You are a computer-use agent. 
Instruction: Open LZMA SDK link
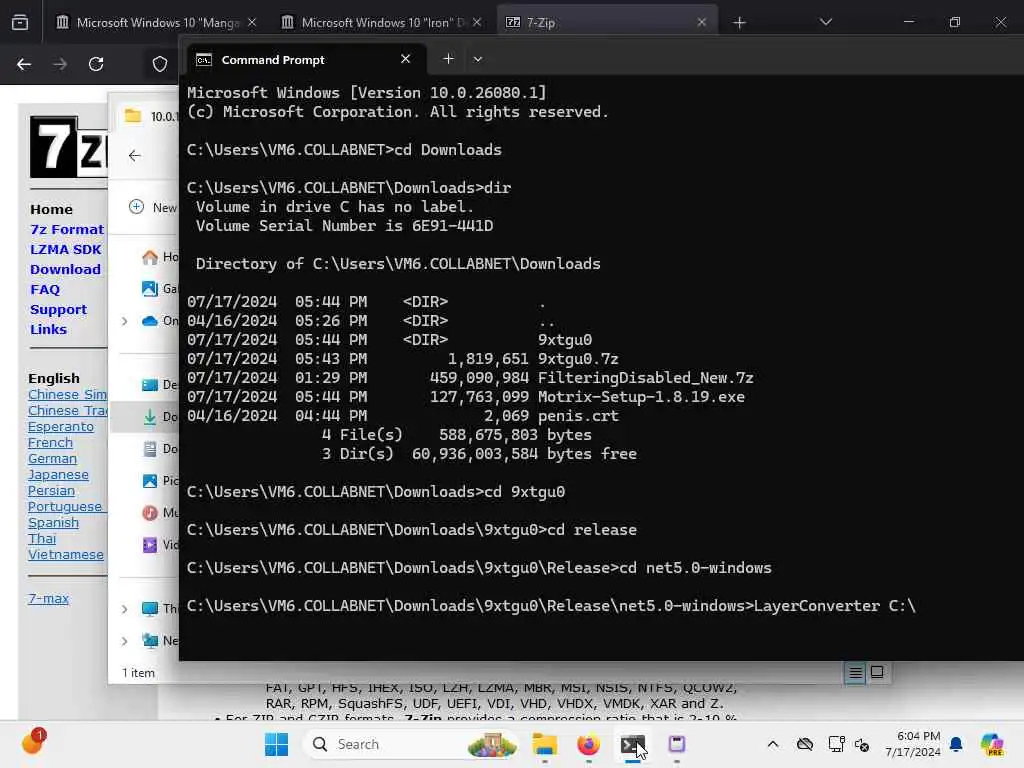click(65, 249)
